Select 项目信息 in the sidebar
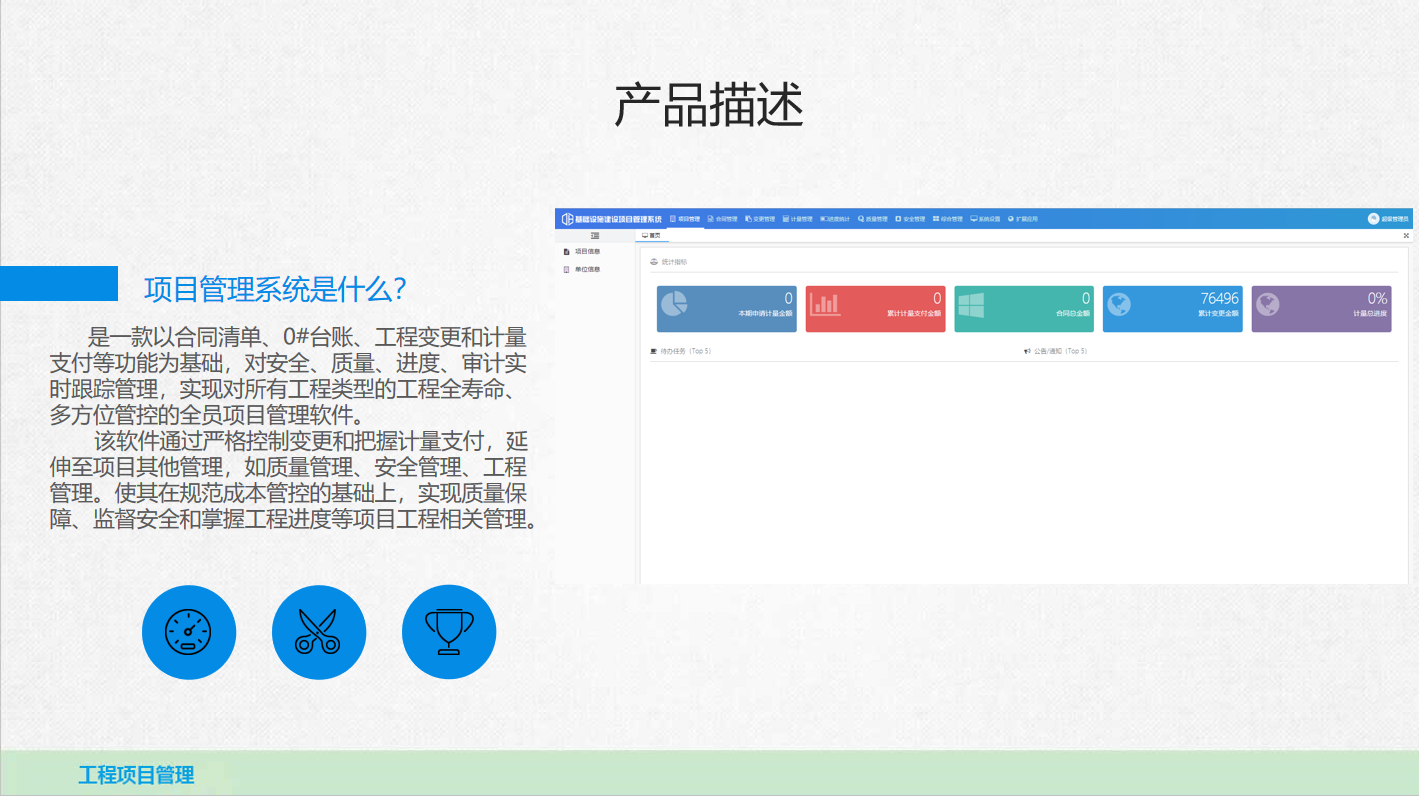Image resolution: width=1419 pixels, height=796 pixels. point(586,252)
